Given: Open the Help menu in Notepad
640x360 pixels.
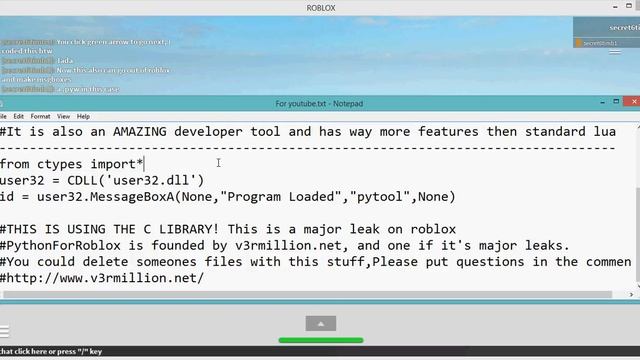Looking at the screenshot, I should [83, 116].
